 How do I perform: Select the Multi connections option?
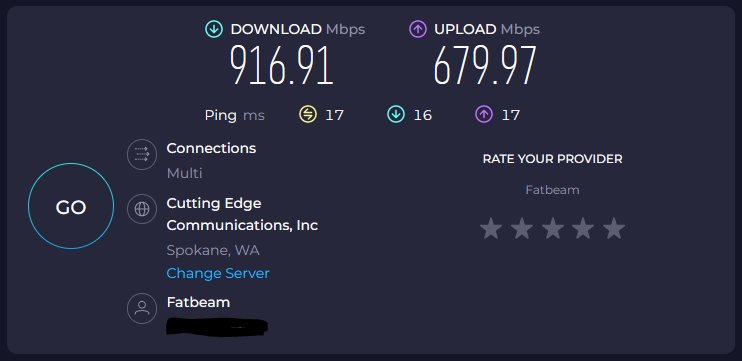pos(185,173)
